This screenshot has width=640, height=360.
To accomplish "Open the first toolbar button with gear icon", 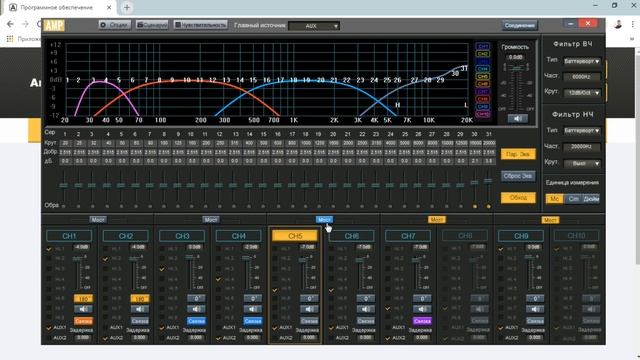I will [114, 25].
